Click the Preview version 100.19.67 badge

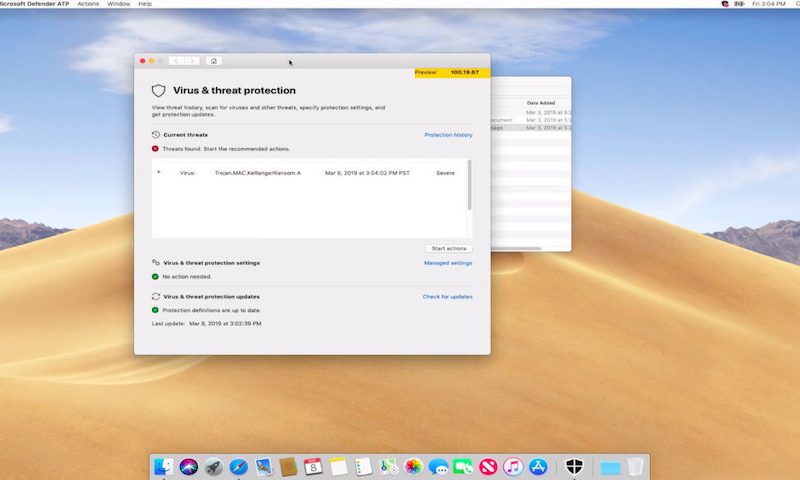[453, 72]
